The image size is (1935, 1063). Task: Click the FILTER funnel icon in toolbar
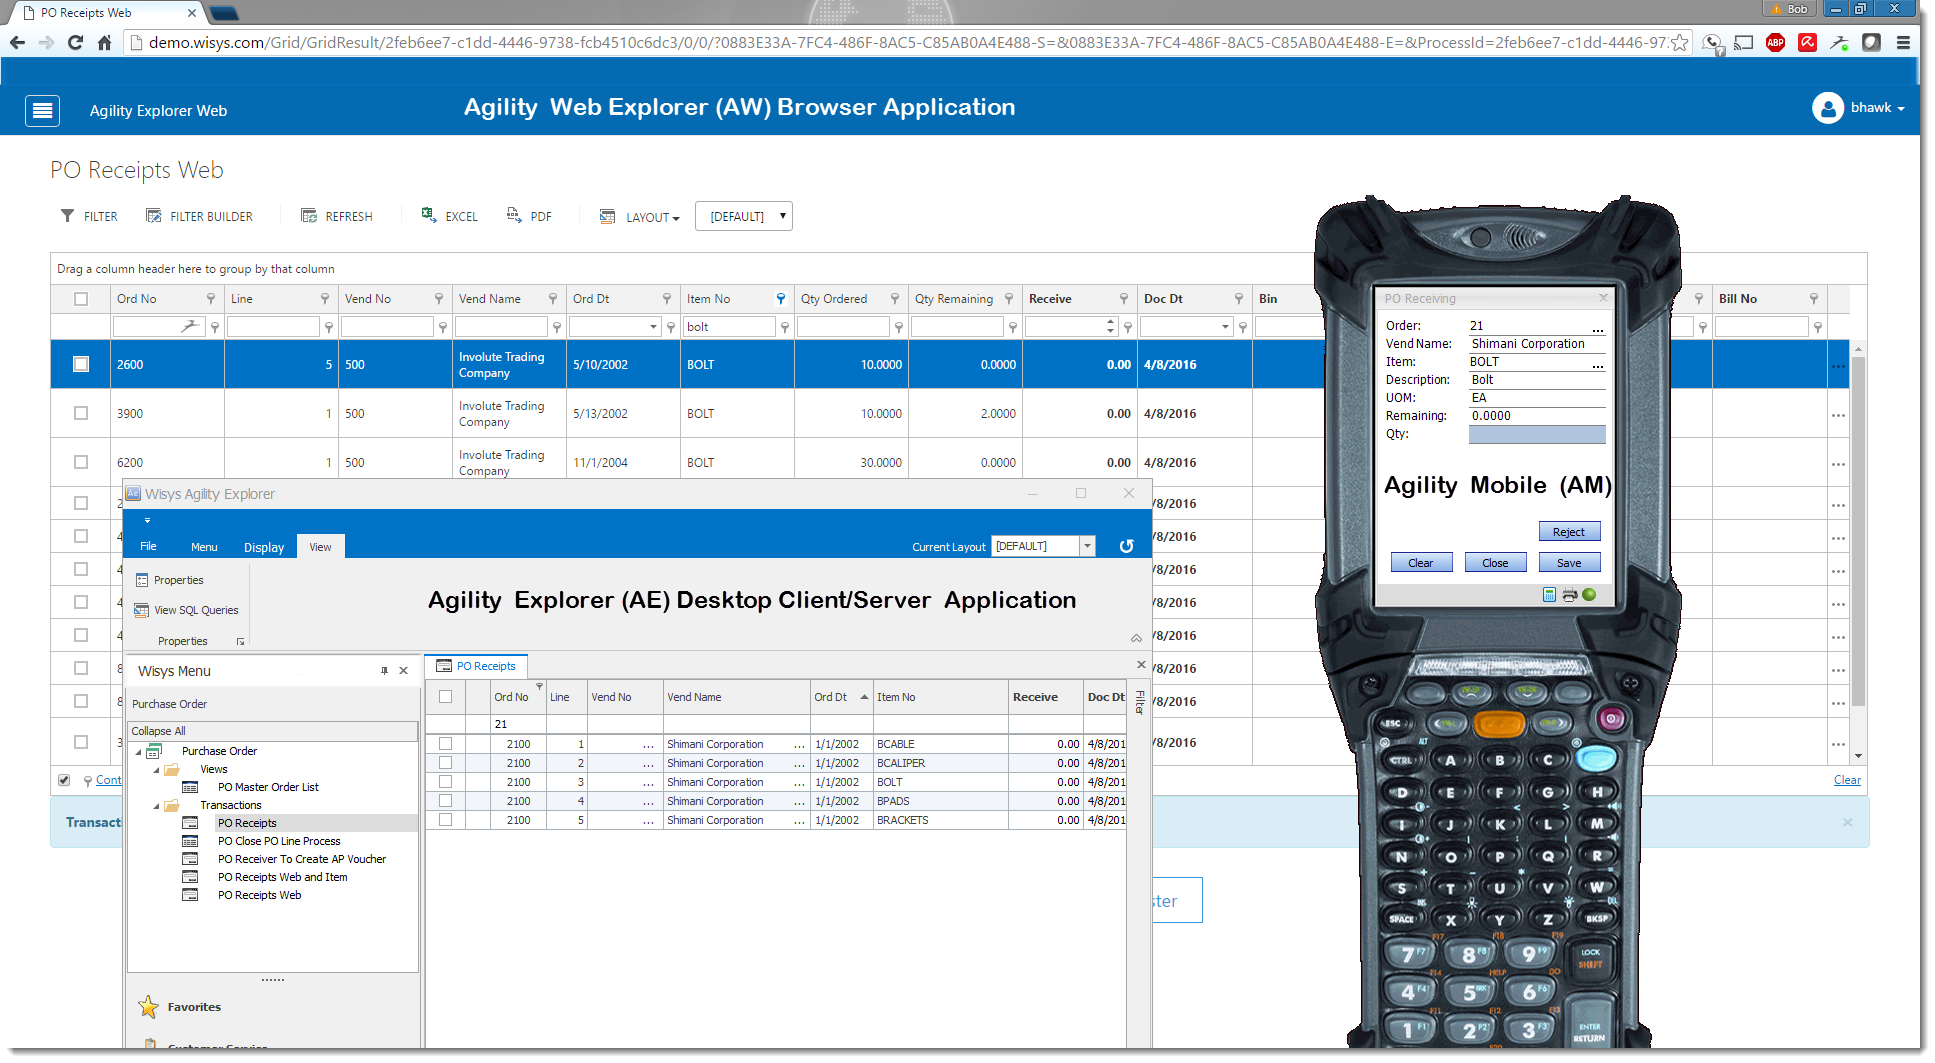coord(67,216)
